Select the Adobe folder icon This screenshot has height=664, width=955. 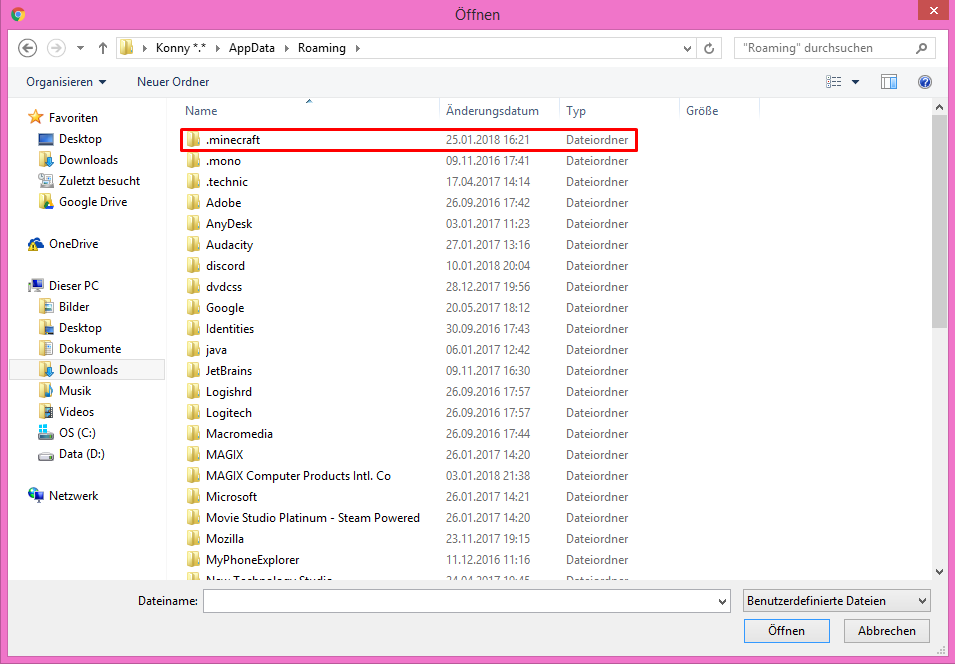pyautogui.click(x=193, y=203)
